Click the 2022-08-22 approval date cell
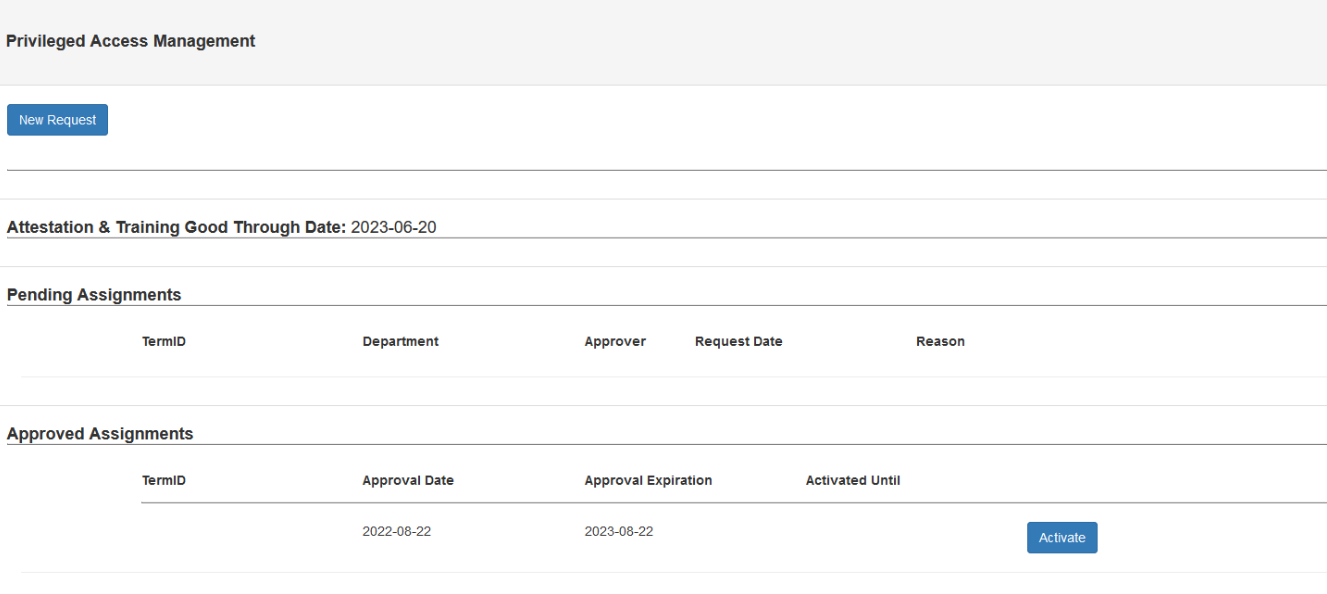 pos(396,532)
